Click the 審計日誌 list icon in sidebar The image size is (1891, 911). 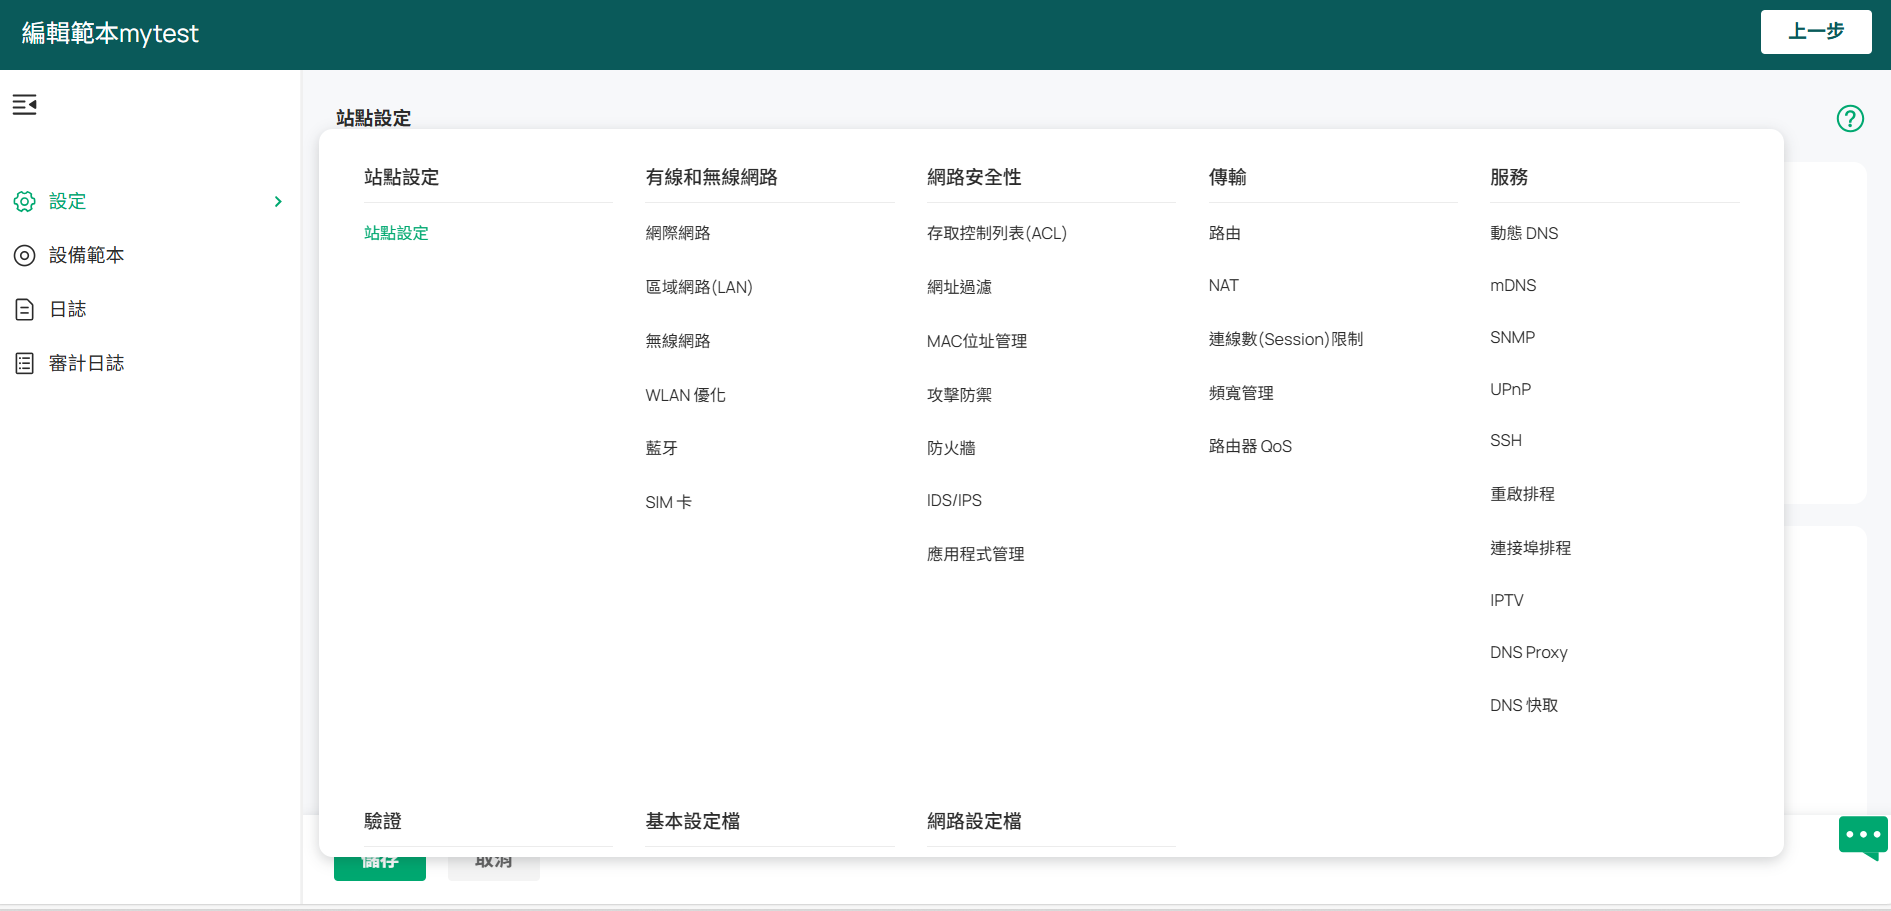(x=24, y=363)
